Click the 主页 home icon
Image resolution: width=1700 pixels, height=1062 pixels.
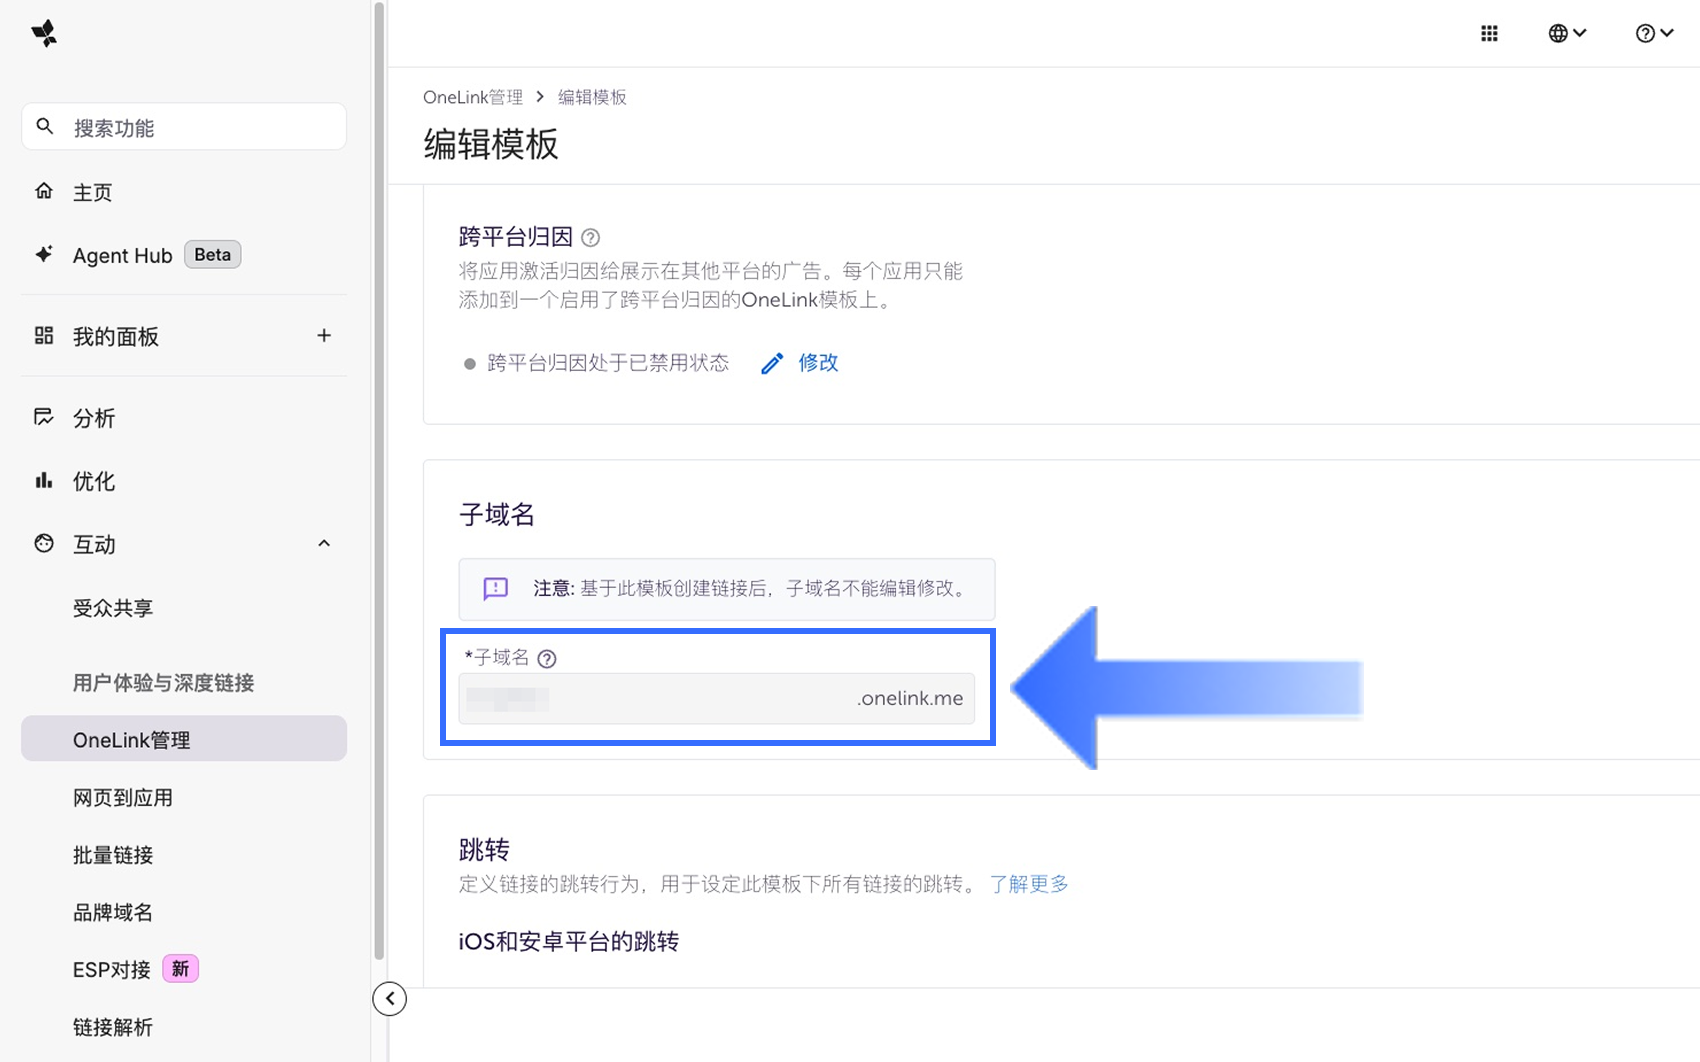[x=44, y=191]
